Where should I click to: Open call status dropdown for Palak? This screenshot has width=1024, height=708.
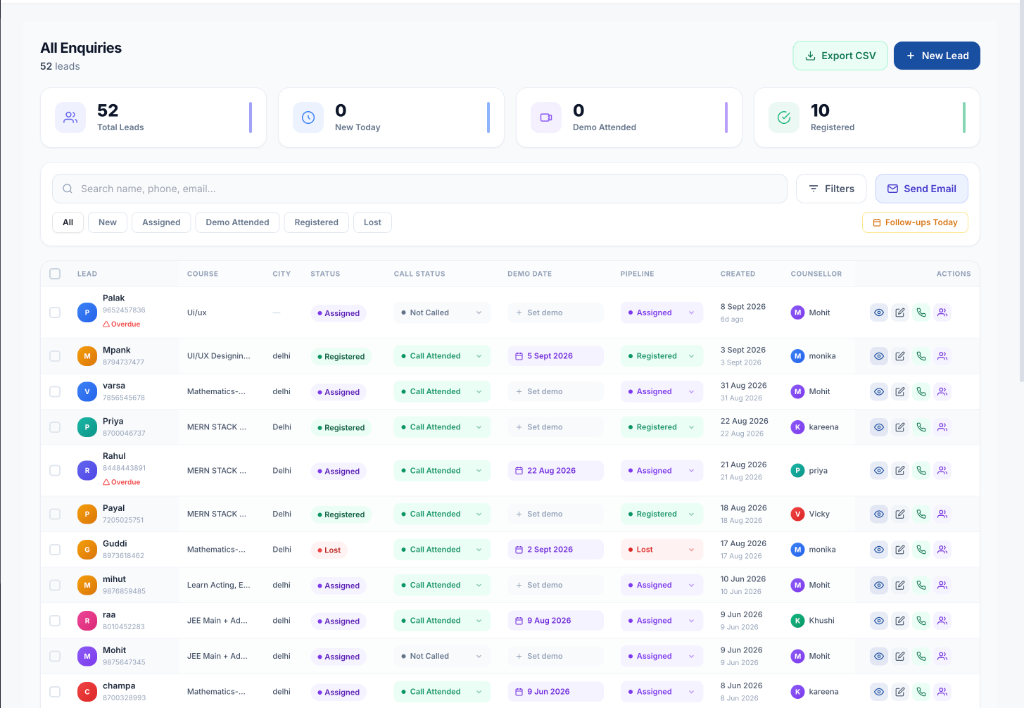coord(441,312)
